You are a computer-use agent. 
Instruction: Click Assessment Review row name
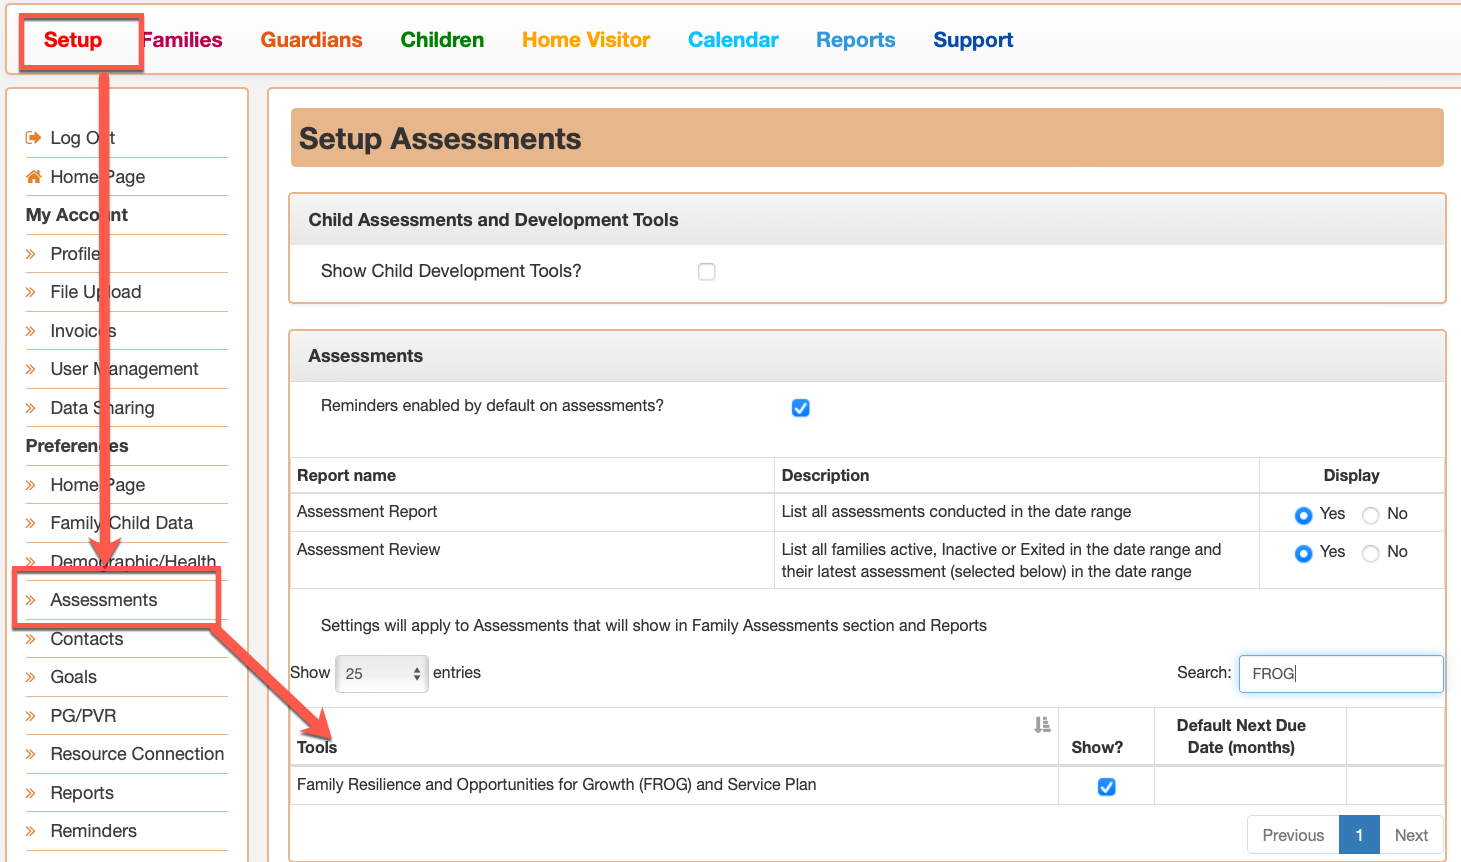[x=368, y=550]
